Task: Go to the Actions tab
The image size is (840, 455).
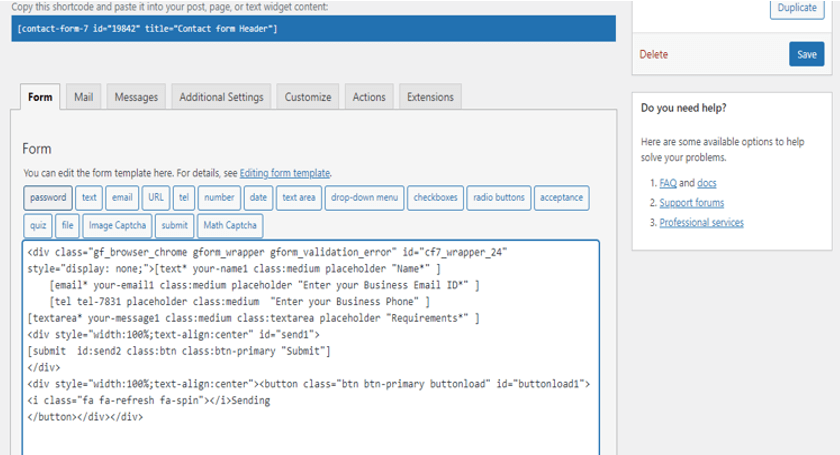Action: pyautogui.click(x=369, y=97)
